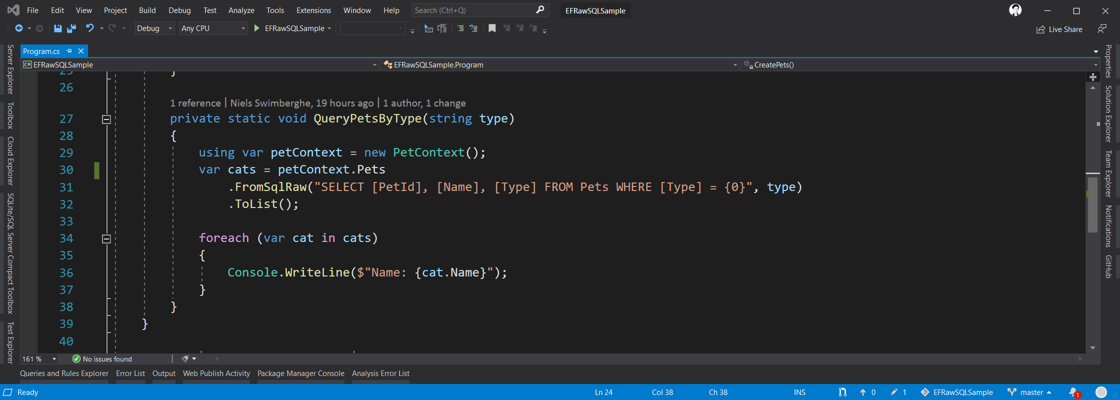Click the search magnifier icon
This screenshot has width=1120, height=400.
[540, 10]
